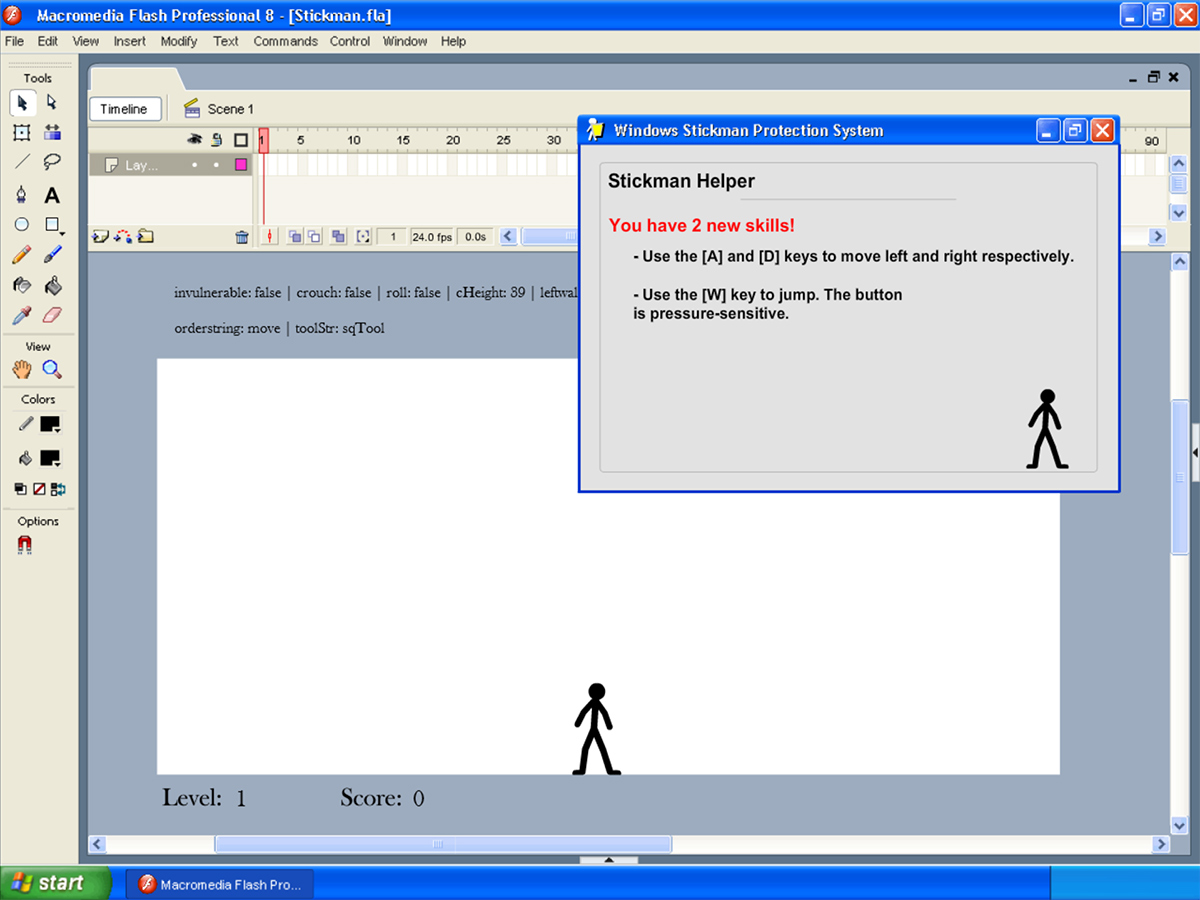Select the Eraser tool

point(52,316)
